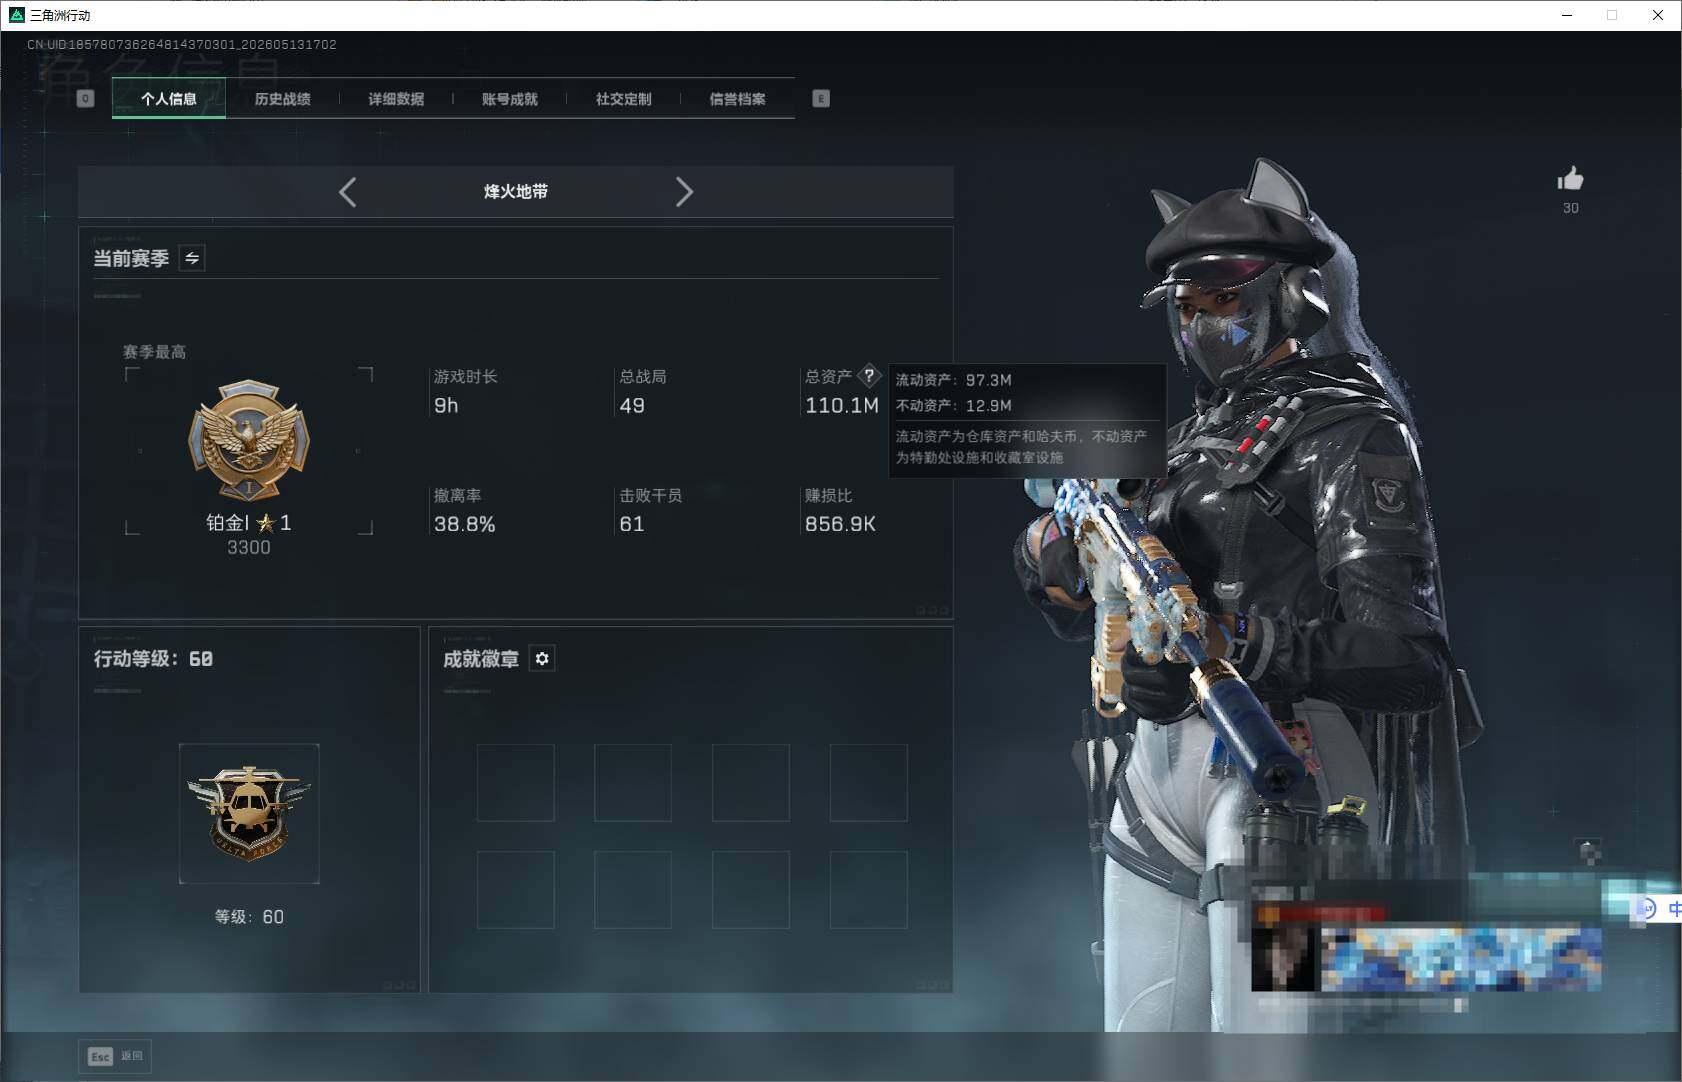Click the 总战局 value 49
This screenshot has width=1682, height=1082.
(632, 406)
